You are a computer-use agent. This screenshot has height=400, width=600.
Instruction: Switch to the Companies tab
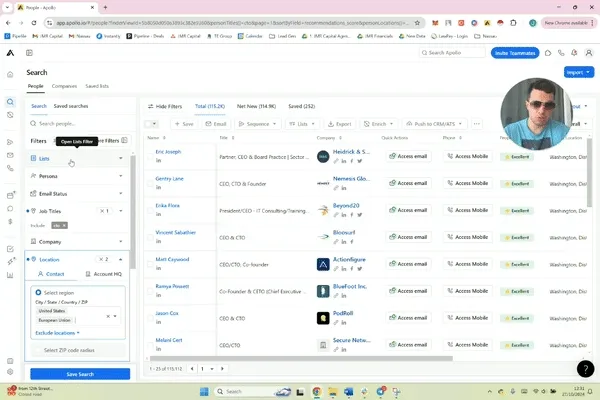click(x=64, y=86)
